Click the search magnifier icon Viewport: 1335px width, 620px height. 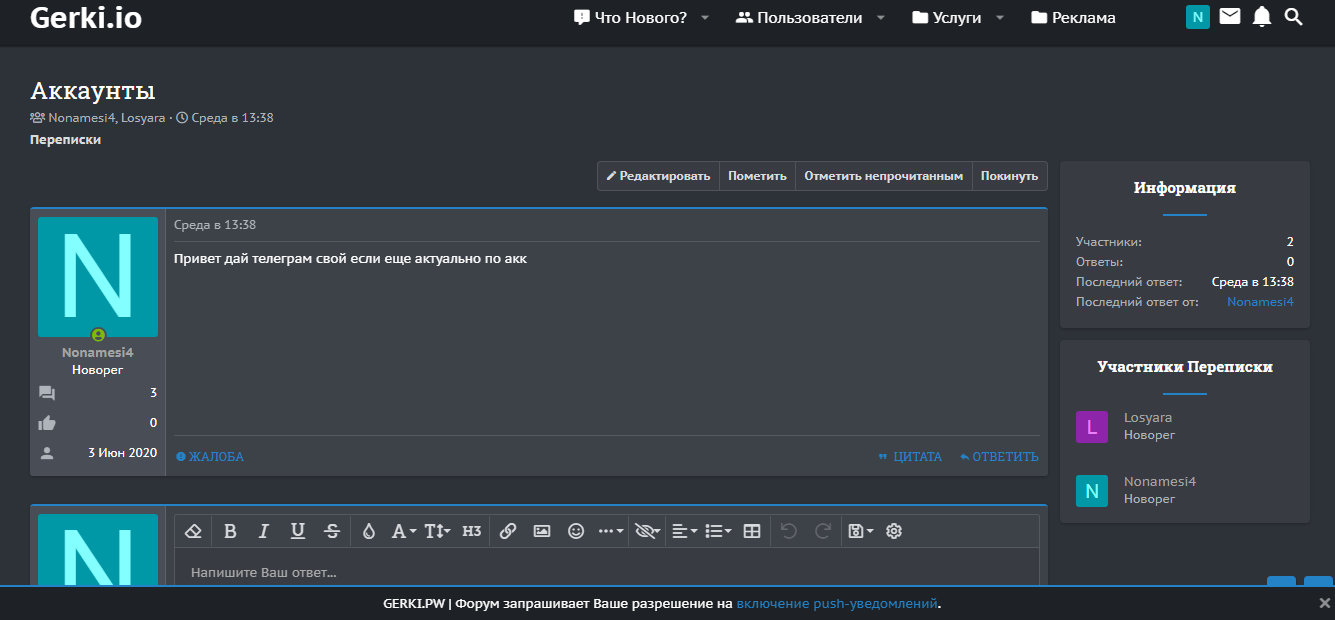pyautogui.click(x=1294, y=17)
